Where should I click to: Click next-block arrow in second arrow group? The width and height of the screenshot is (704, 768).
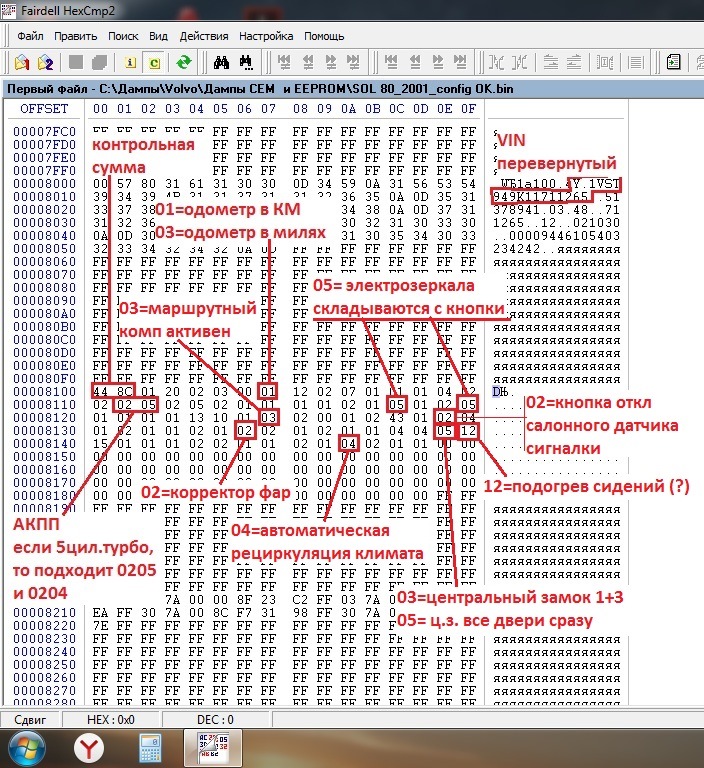coord(437,63)
